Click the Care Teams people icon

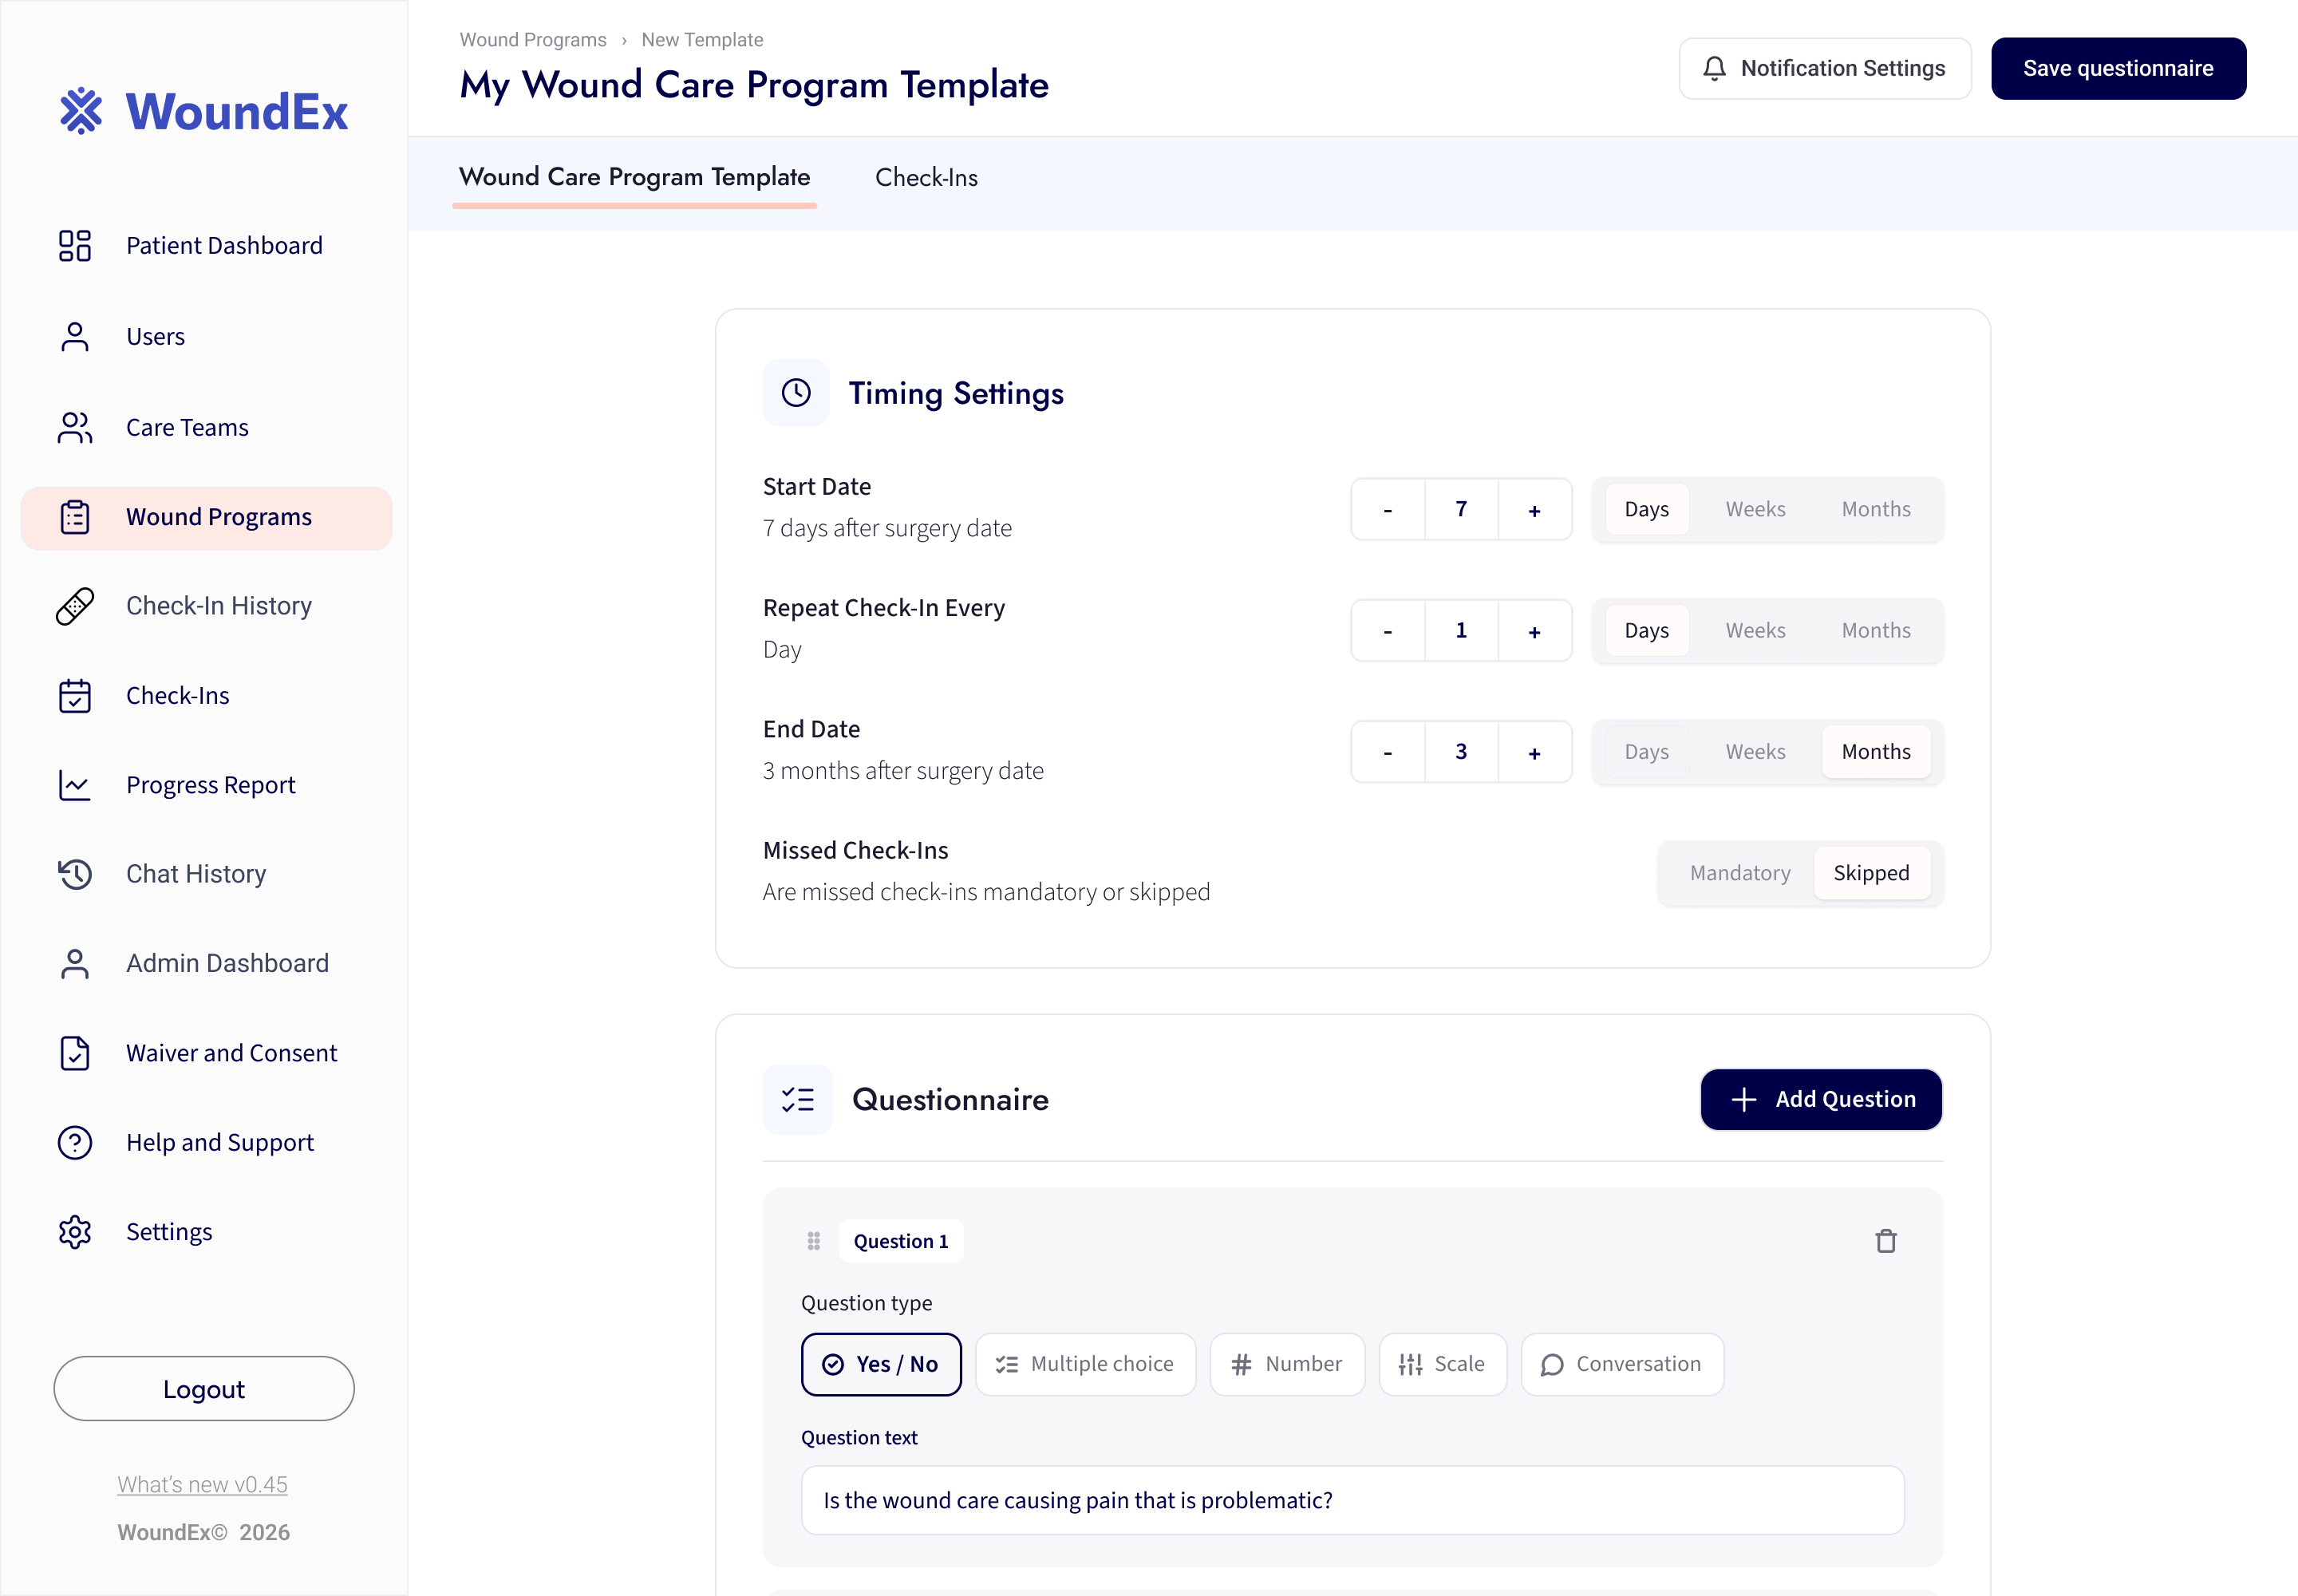point(75,428)
